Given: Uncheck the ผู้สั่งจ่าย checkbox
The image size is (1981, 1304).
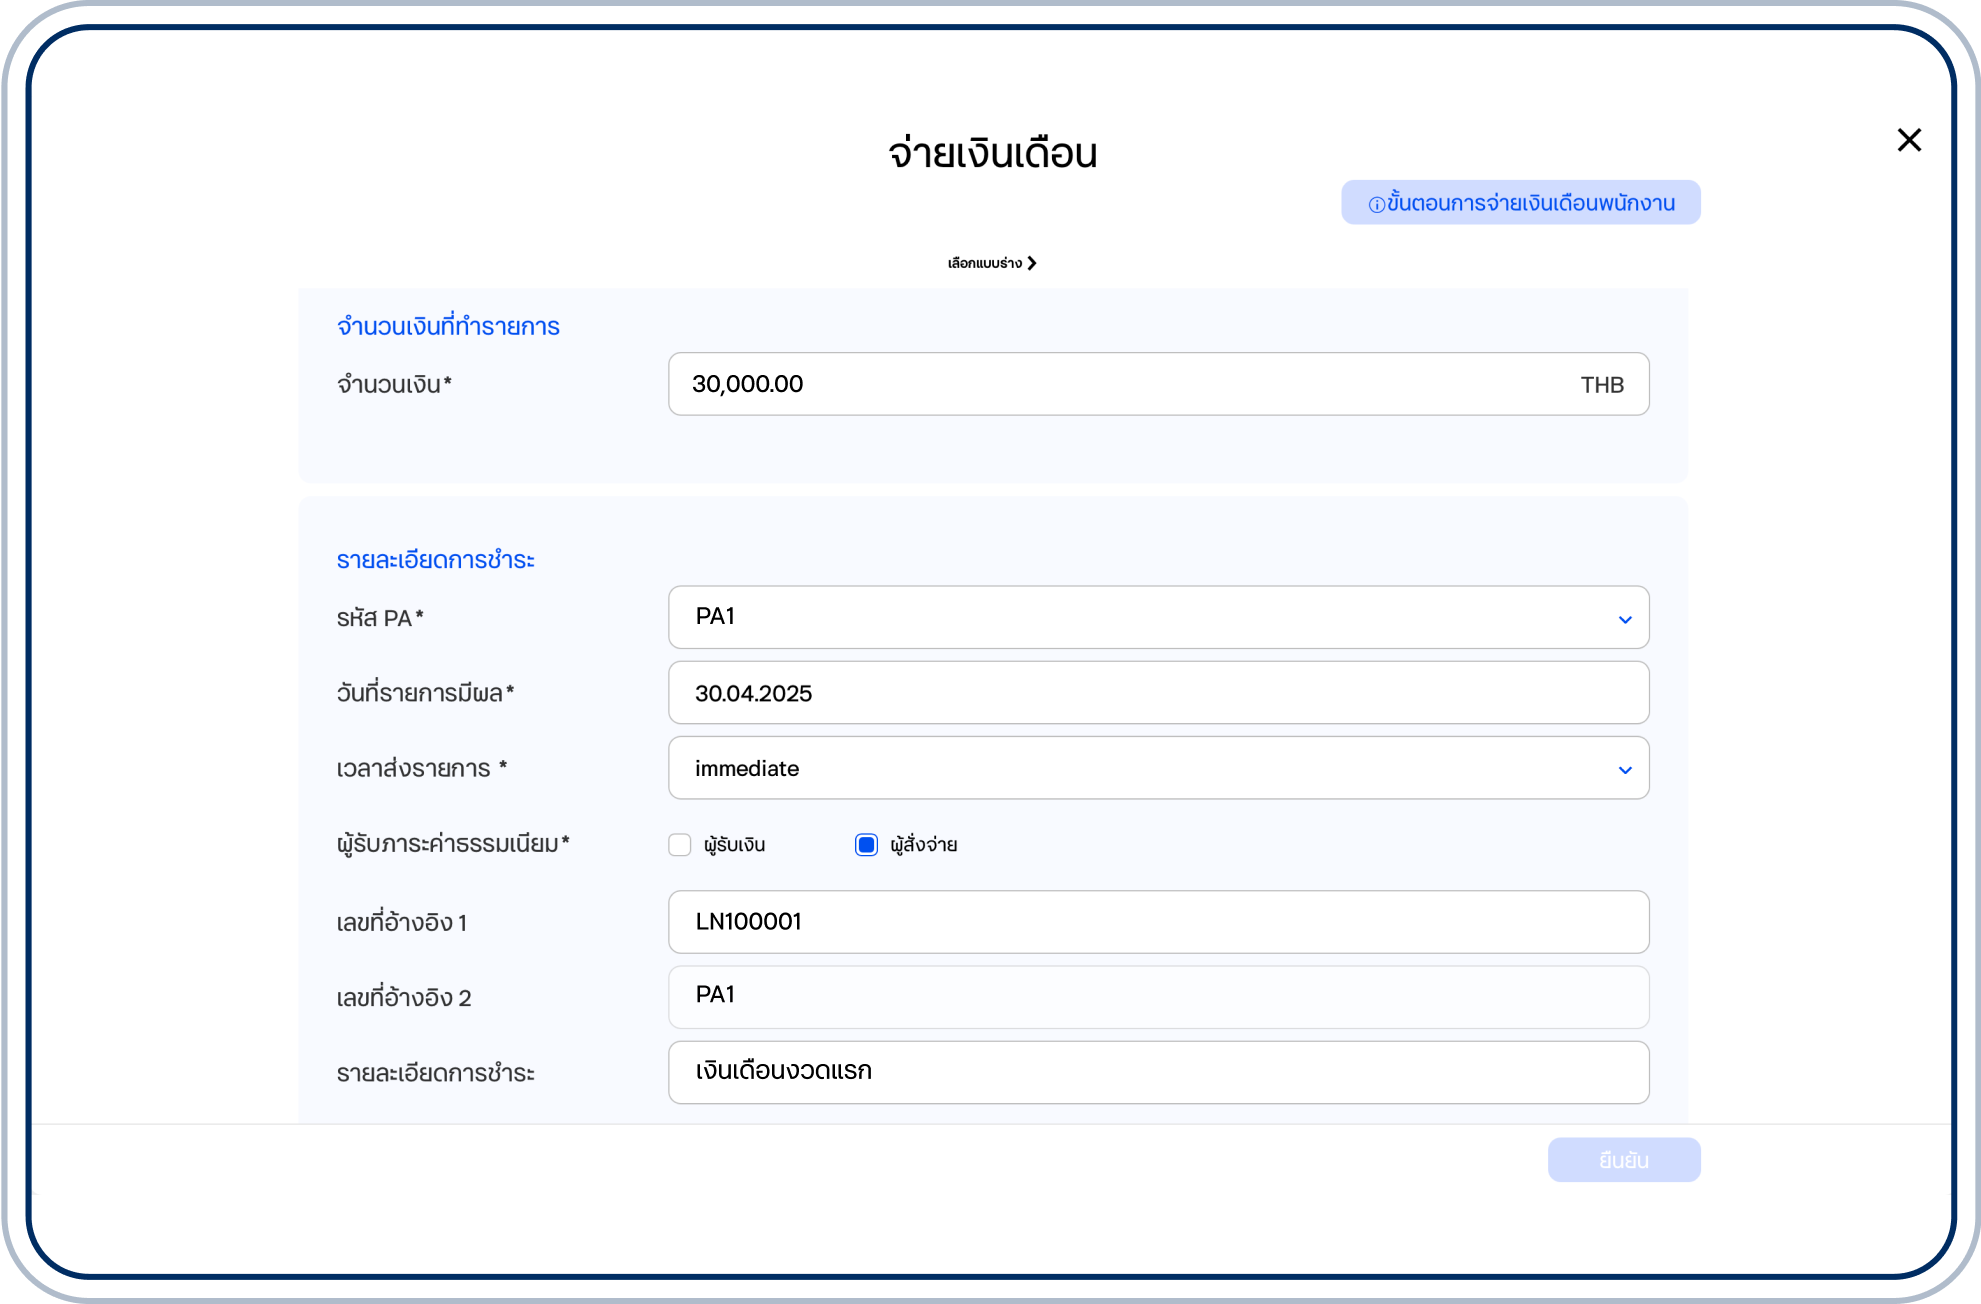Looking at the screenshot, I should click(x=866, y=845).
